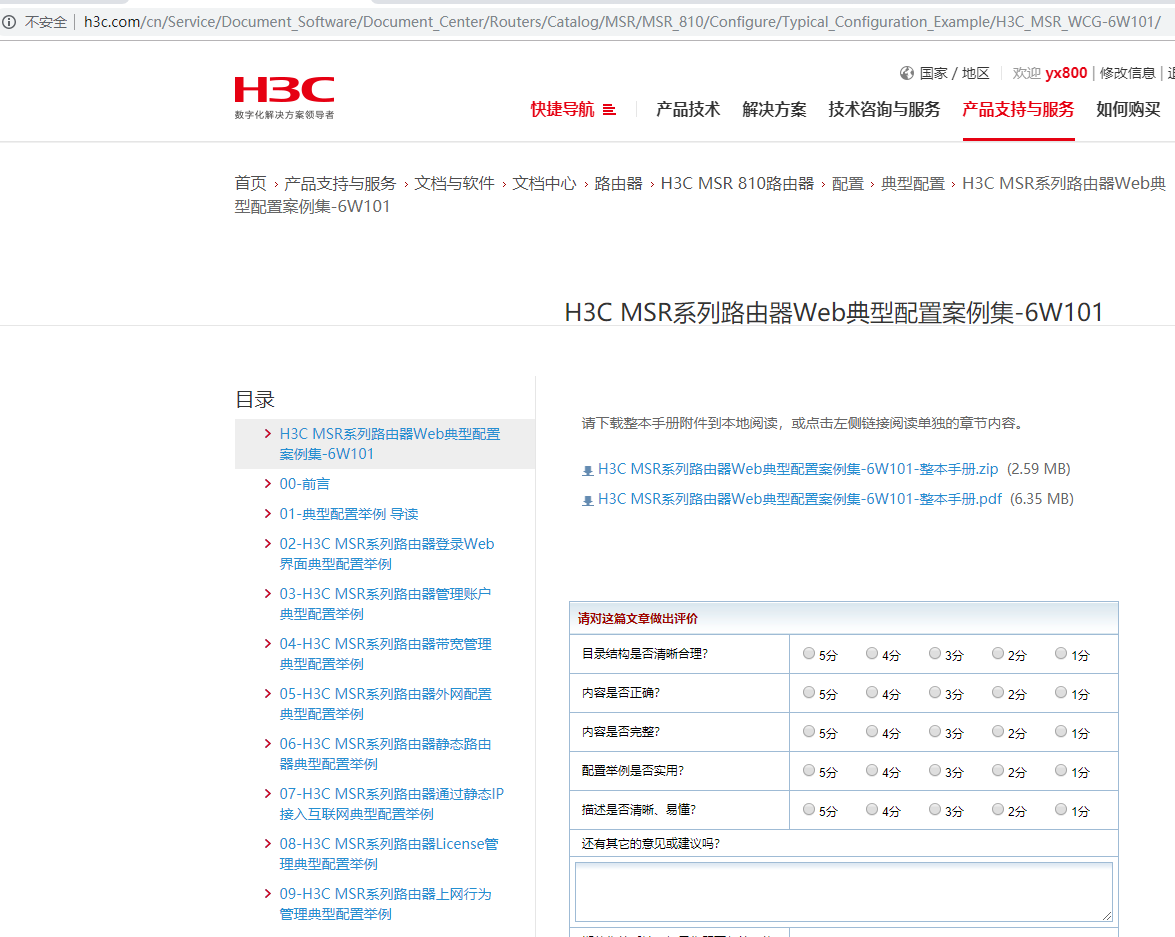The width and height of the screenshot is (1175, 937).
Task: Open 02 登录Web界面典型配置举例 chapter
Action: [x=387, y=554]
